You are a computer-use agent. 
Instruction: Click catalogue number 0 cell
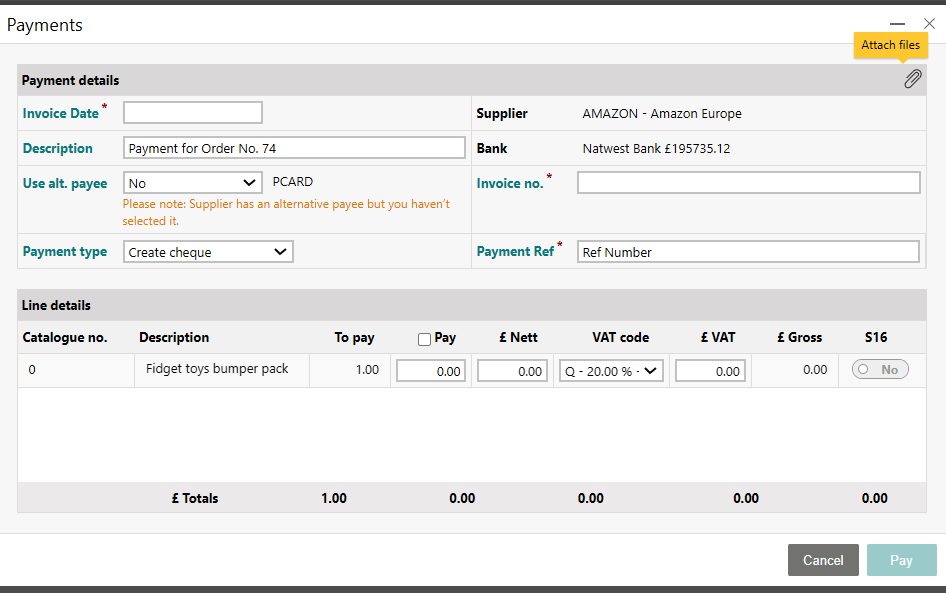click(32, 370)
